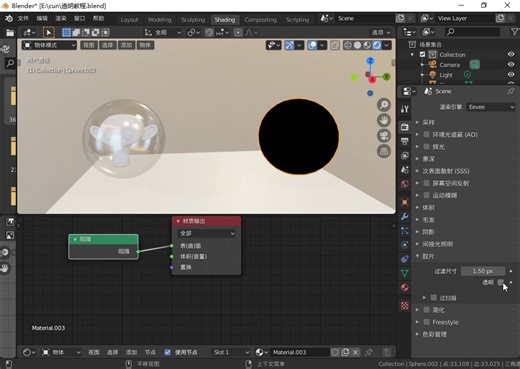Click outliner search field
The width and height of the screenshot is (520, 369).
click(x=473, y=32)
